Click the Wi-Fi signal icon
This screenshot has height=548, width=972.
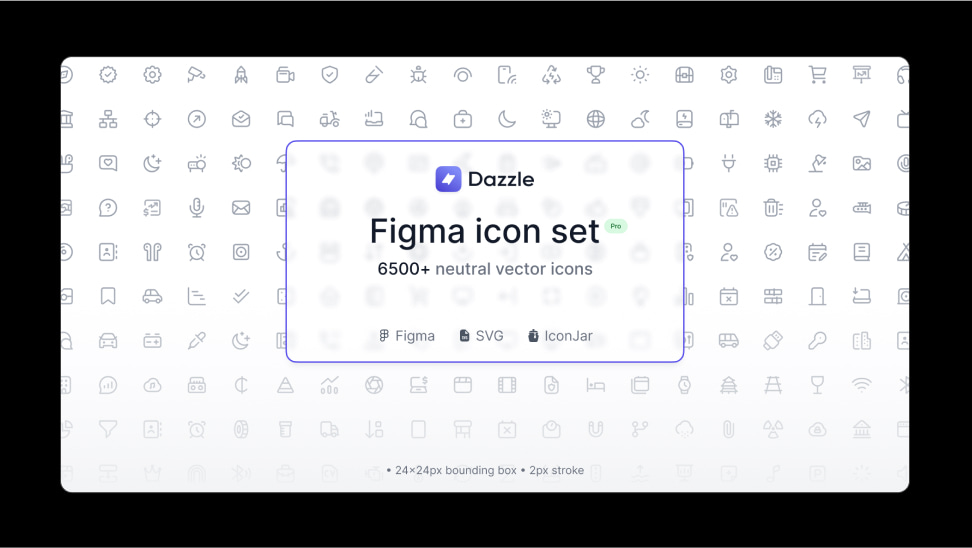862,385
